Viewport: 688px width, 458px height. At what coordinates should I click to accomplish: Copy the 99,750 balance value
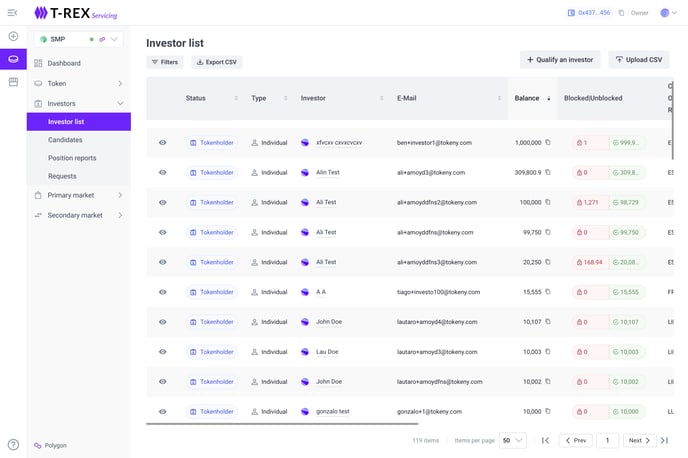point(548,232)
